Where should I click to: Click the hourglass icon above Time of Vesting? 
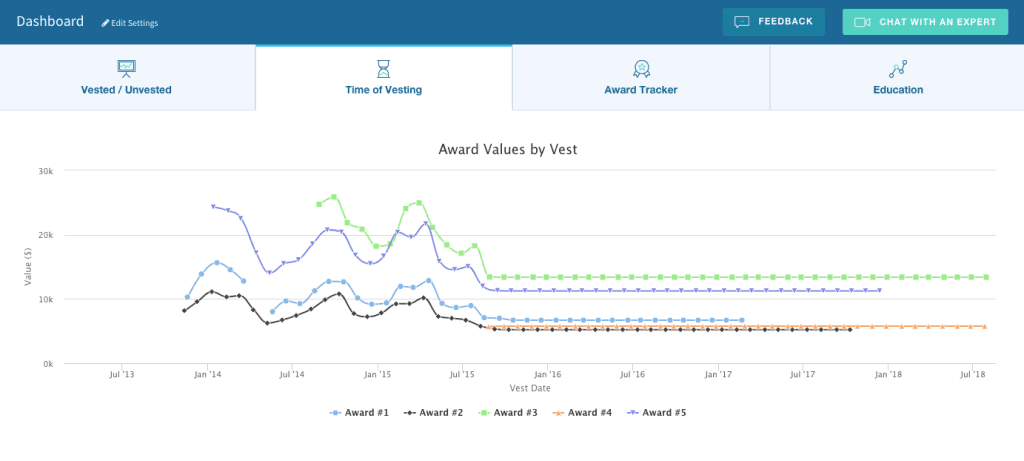[383, 69]
